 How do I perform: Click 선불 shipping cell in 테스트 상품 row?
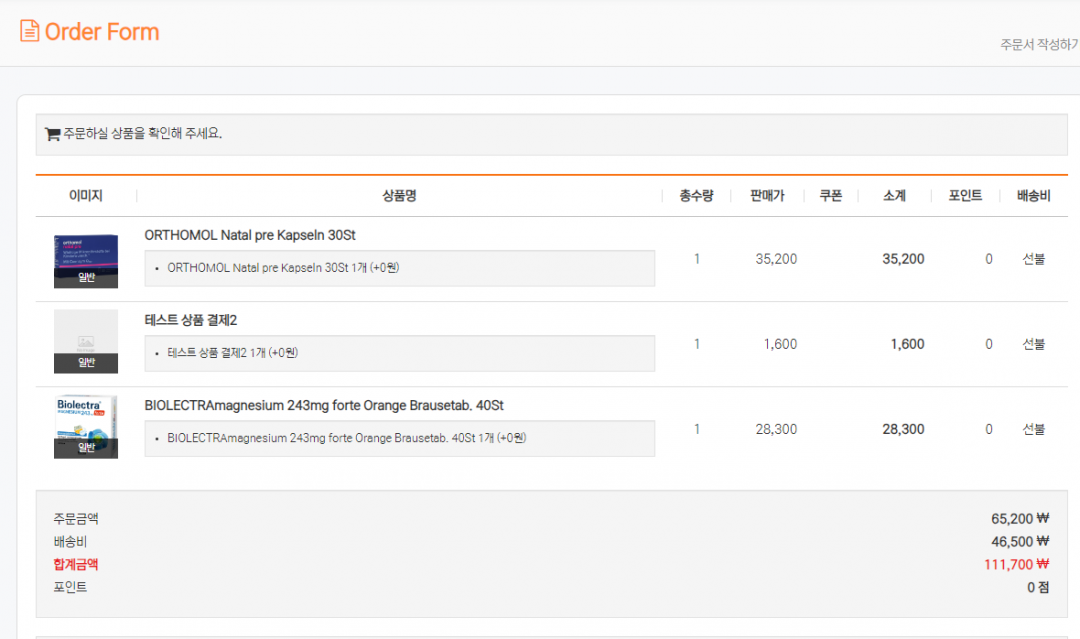click(1034, 344)
